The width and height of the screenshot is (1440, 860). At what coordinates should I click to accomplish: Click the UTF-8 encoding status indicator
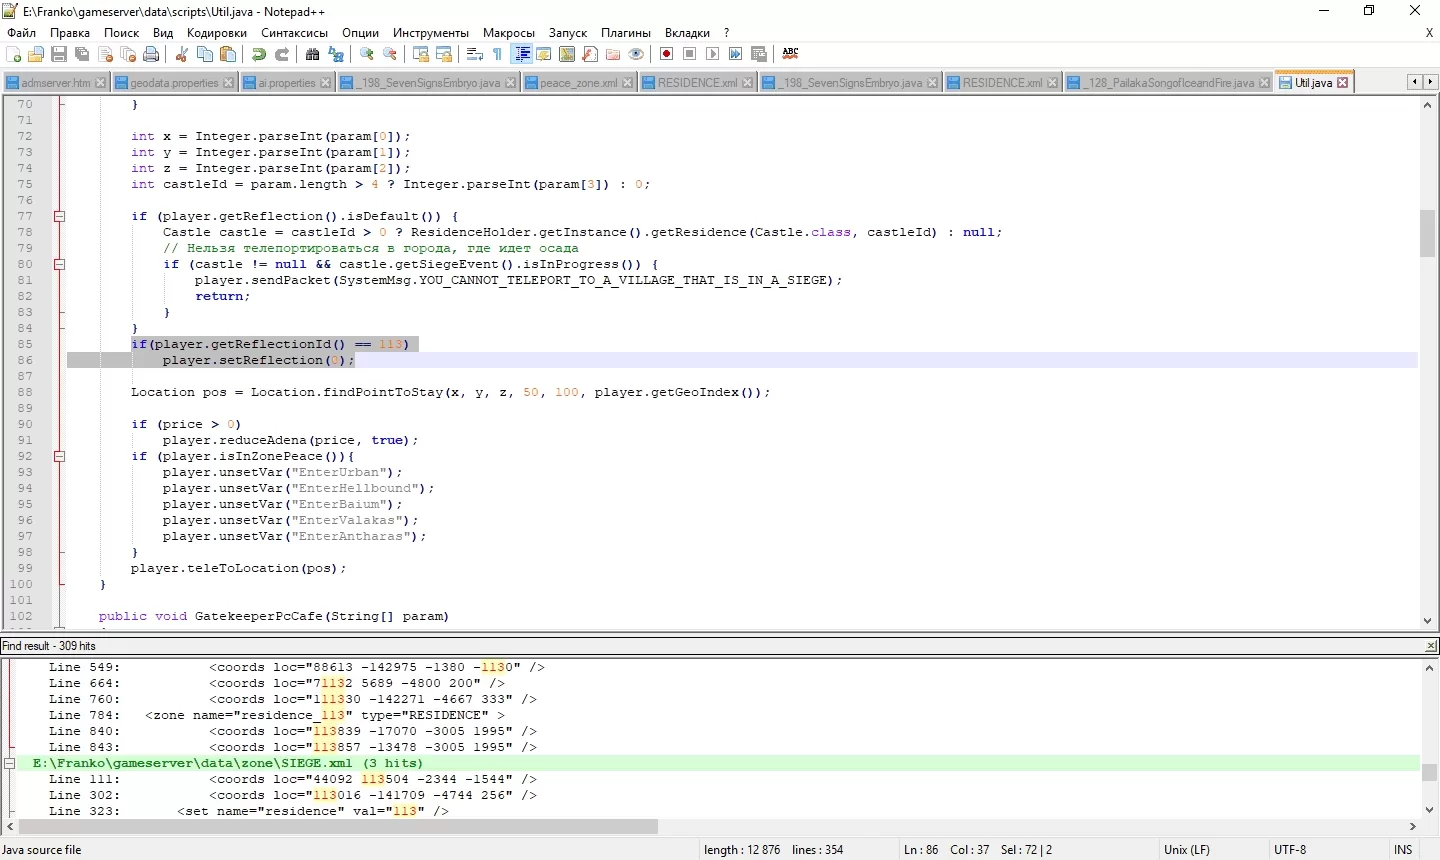coord(1290,850)
